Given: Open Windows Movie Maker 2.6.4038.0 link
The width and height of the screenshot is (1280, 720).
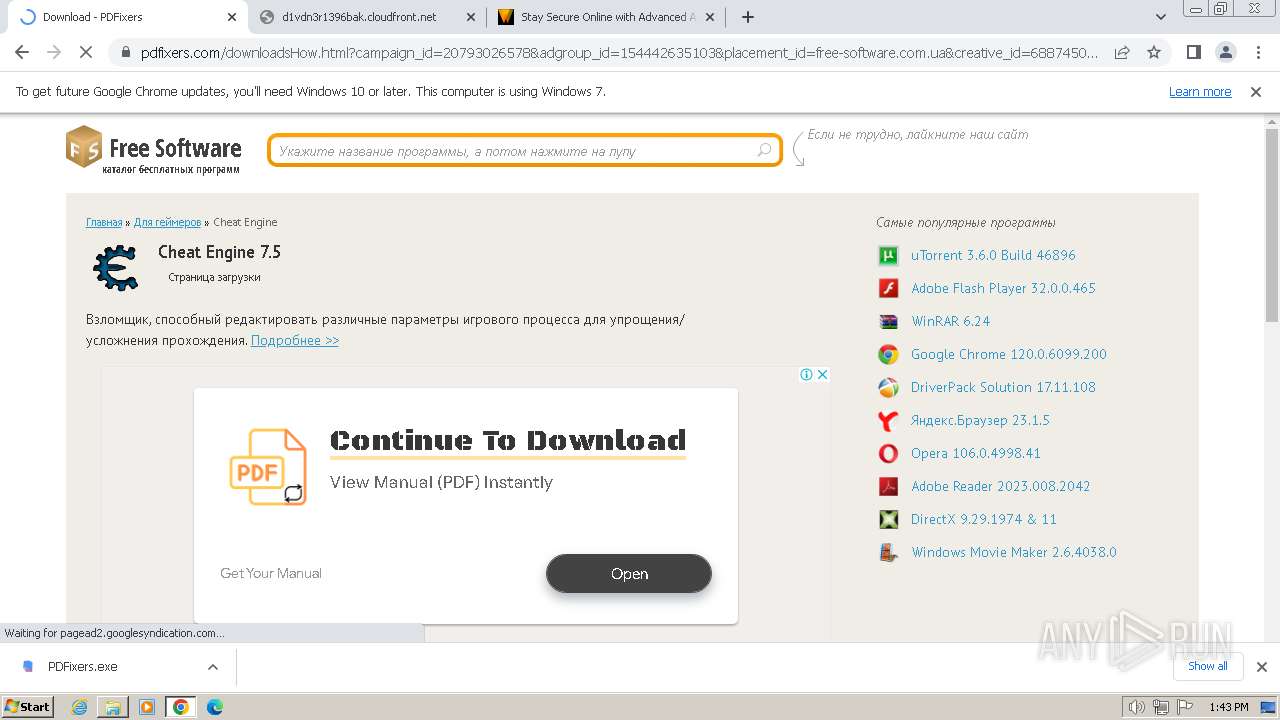Looking at the screenshot, I should [x=1014, y=552].
